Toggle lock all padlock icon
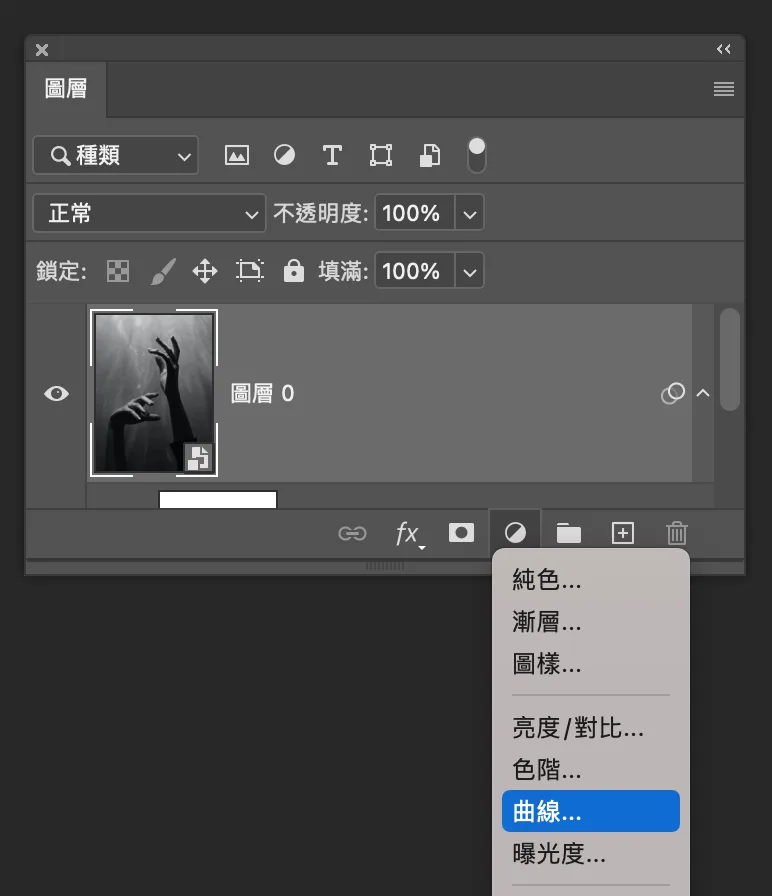This screenshot has width=772, height=896. [294, 271]
